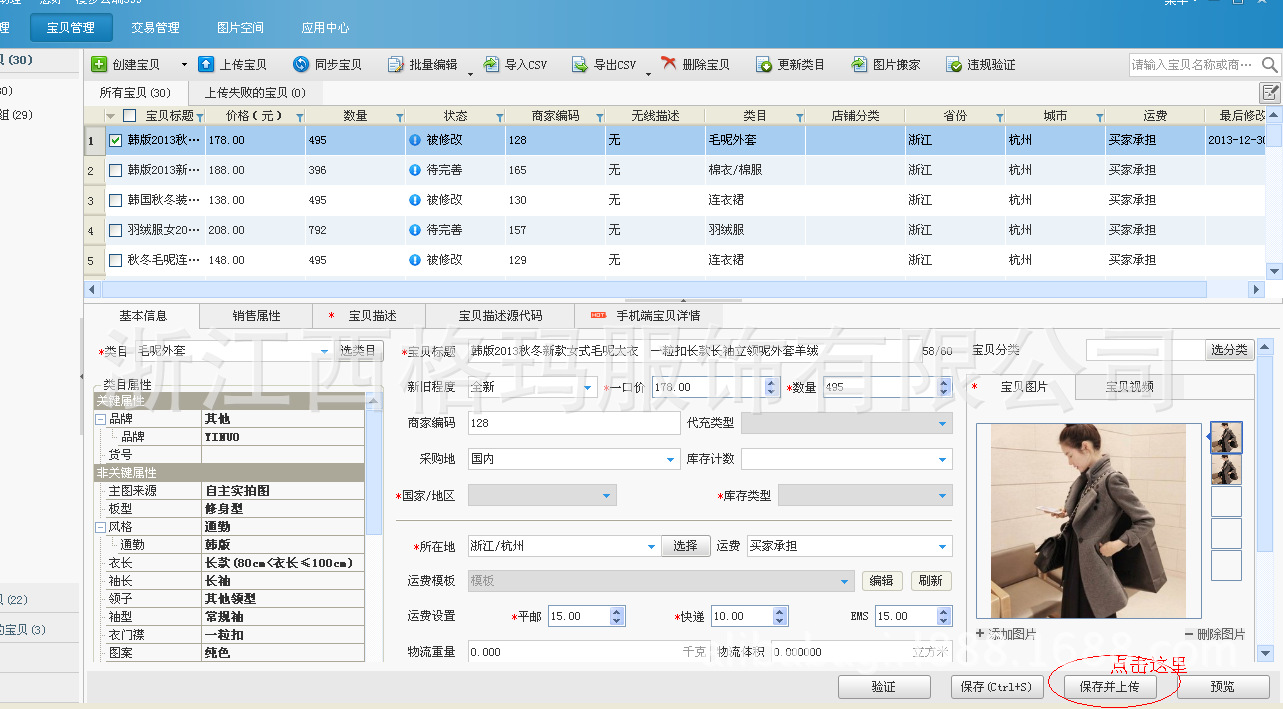Enable the select-all checkbox in table header
This screenshot has width=1283, height=709.
pos(127,115)
